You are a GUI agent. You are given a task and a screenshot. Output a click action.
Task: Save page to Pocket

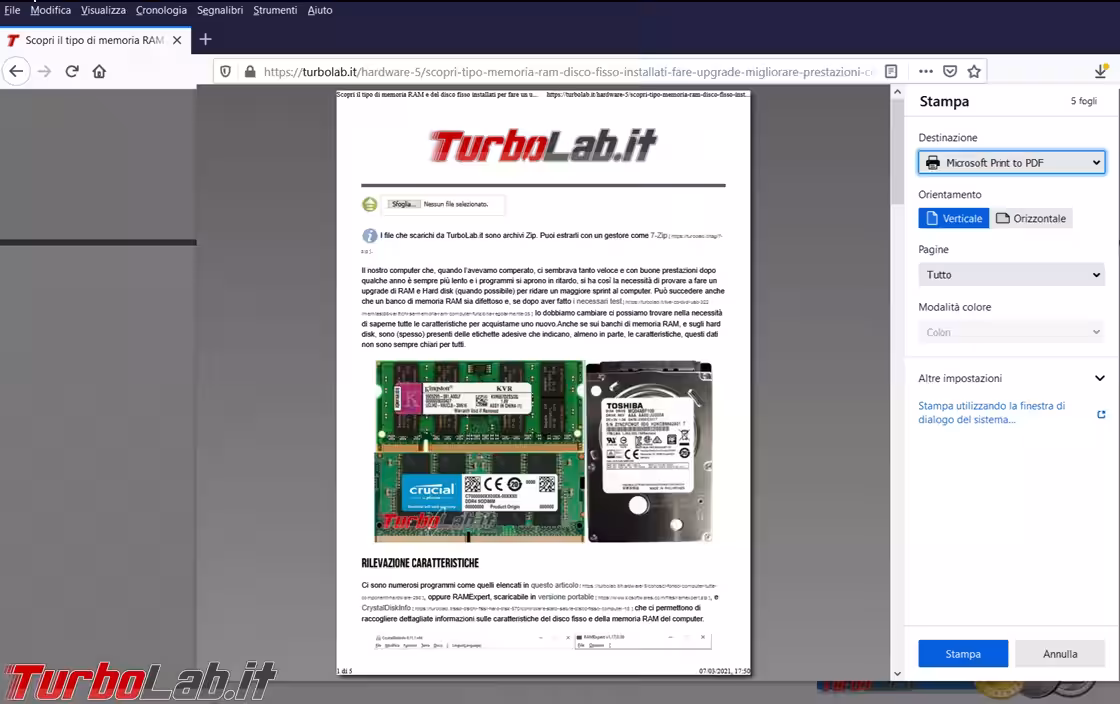[950, 72]
